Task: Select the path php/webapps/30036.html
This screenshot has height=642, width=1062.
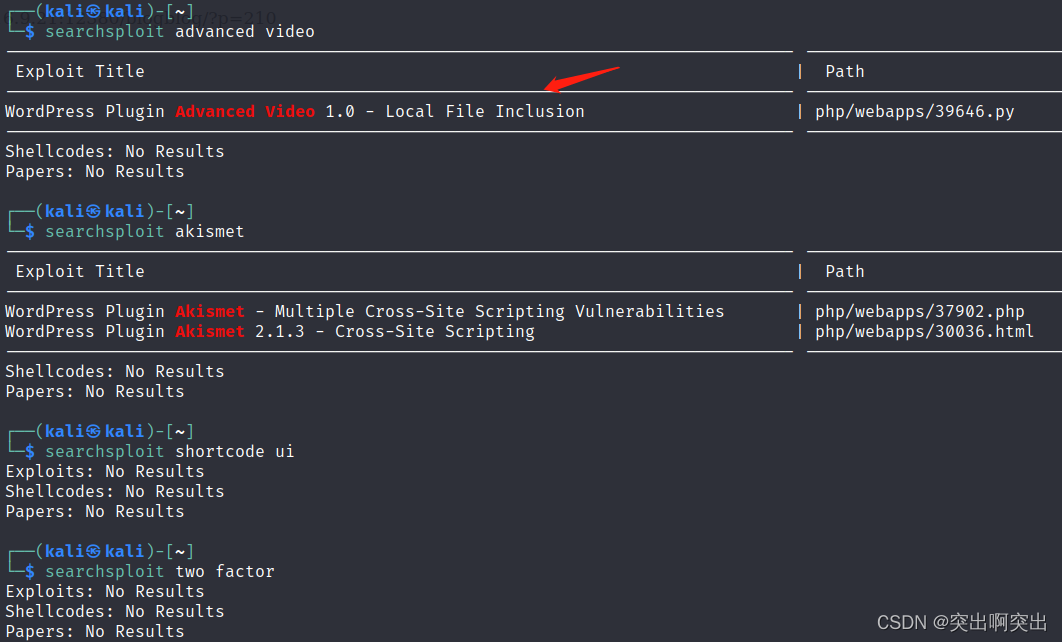Action: 924,332
